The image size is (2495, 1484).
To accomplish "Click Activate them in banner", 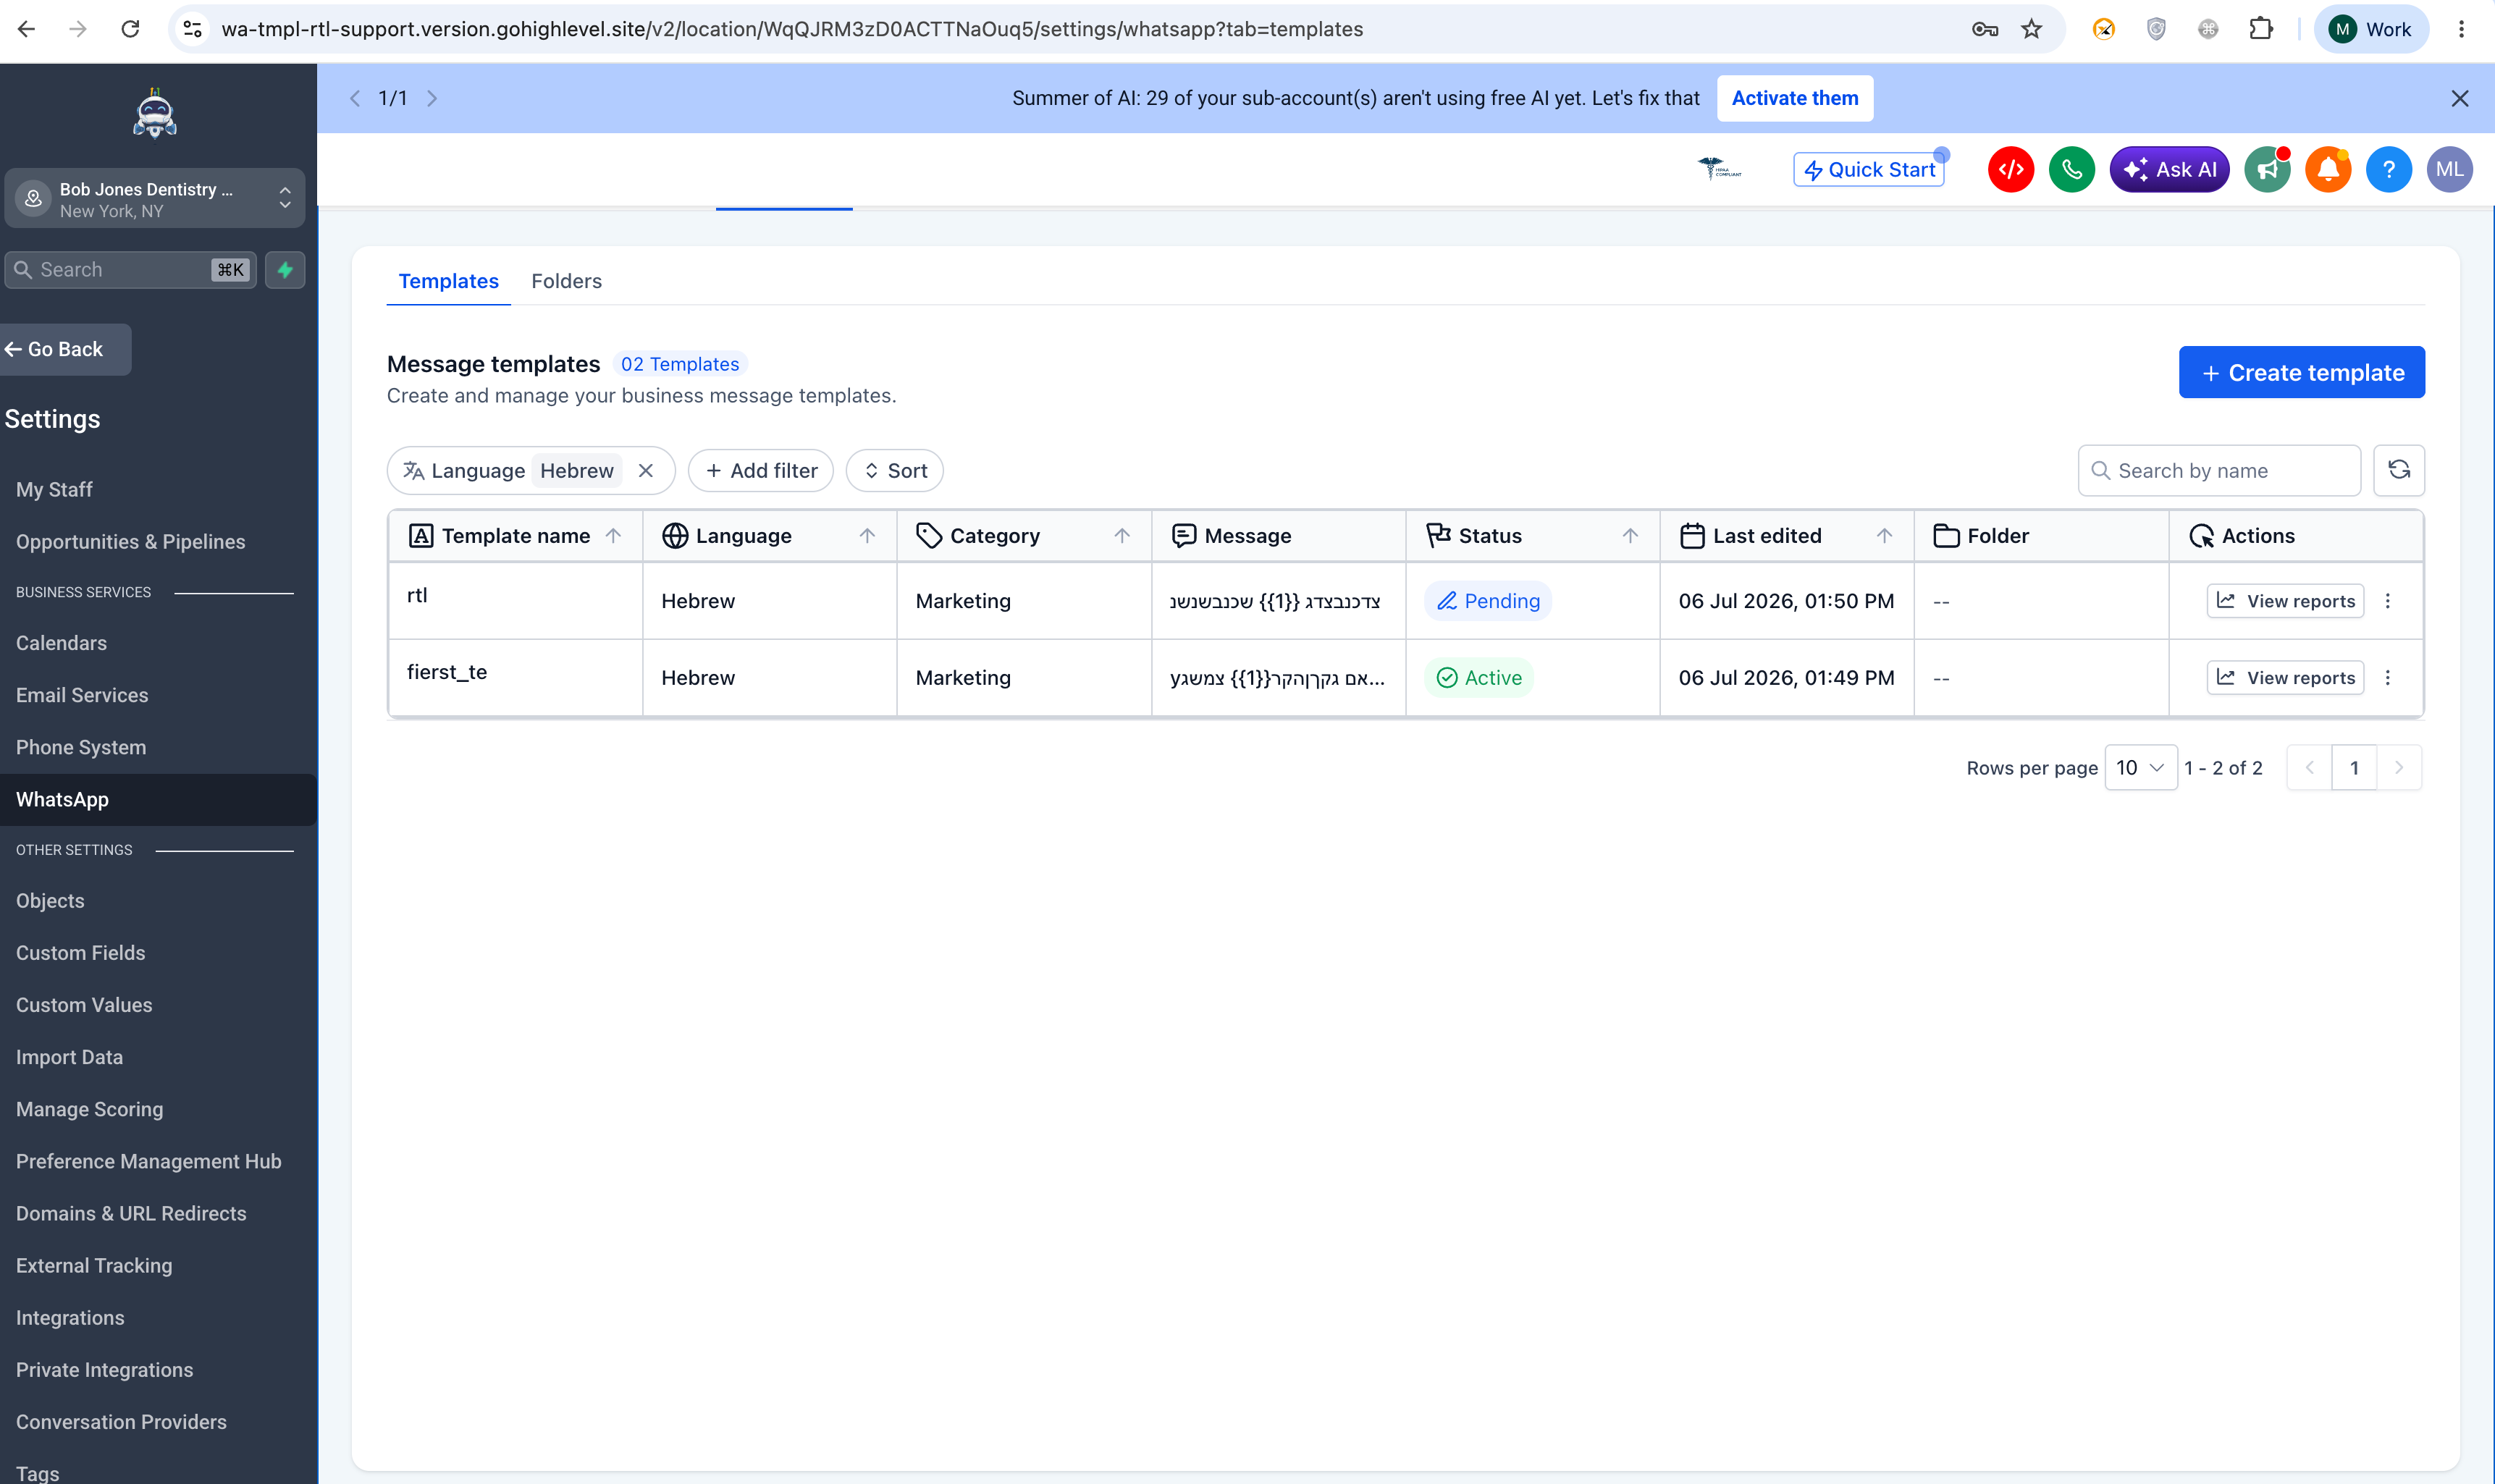I will click(x=1794, y=98).
